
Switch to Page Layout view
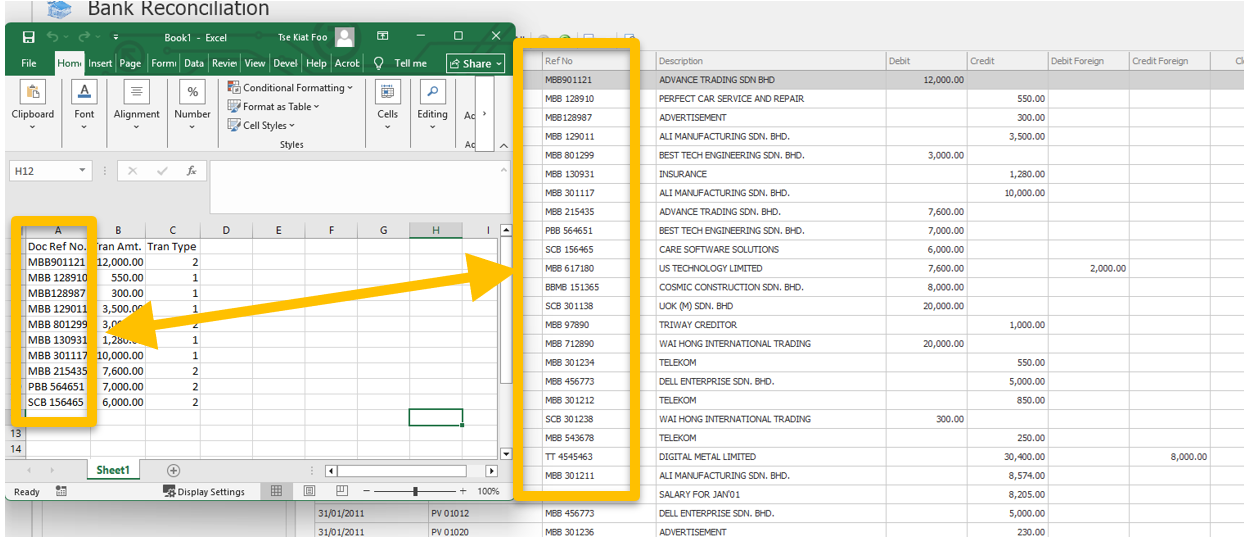click(309, 491)
